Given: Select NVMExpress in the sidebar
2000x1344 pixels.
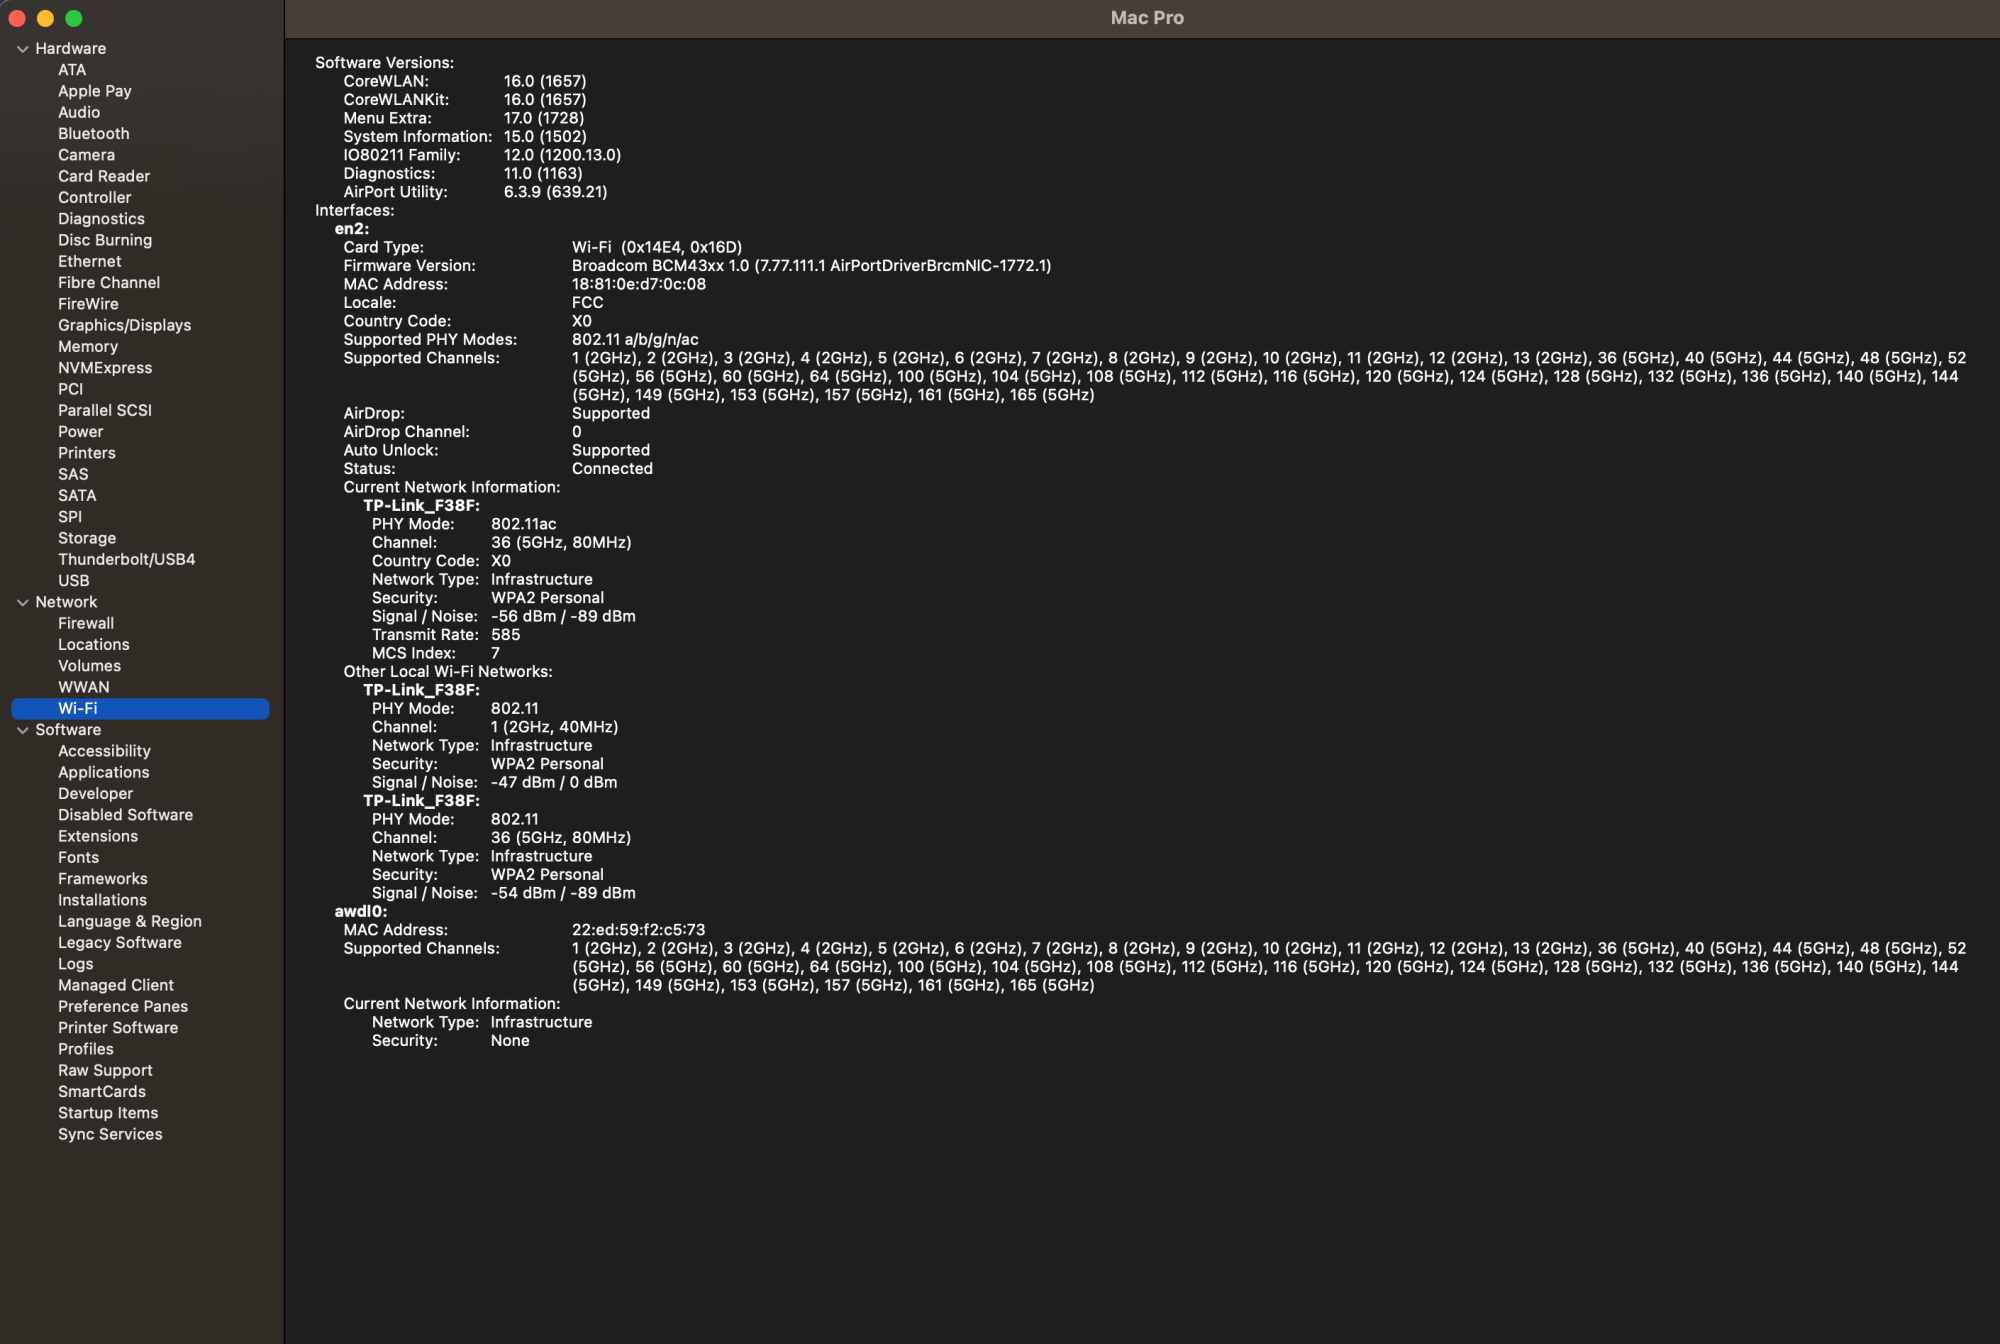Looking at the screenshot, I should 104,367.
